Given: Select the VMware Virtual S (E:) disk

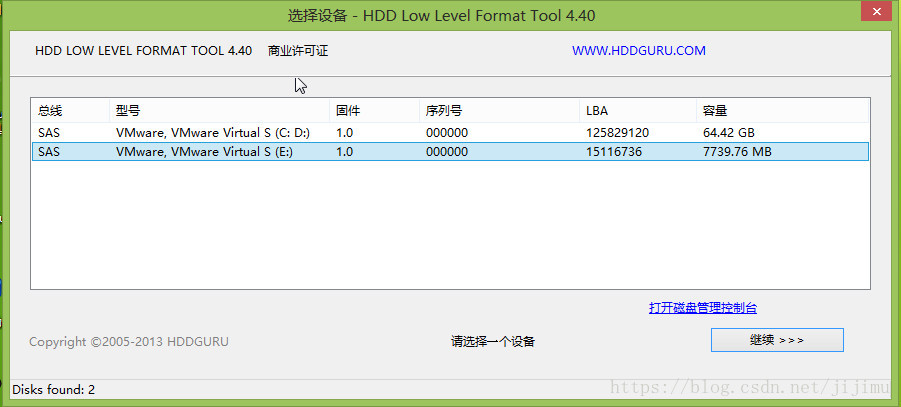Looking at the screenshot, I should [450, 152].
